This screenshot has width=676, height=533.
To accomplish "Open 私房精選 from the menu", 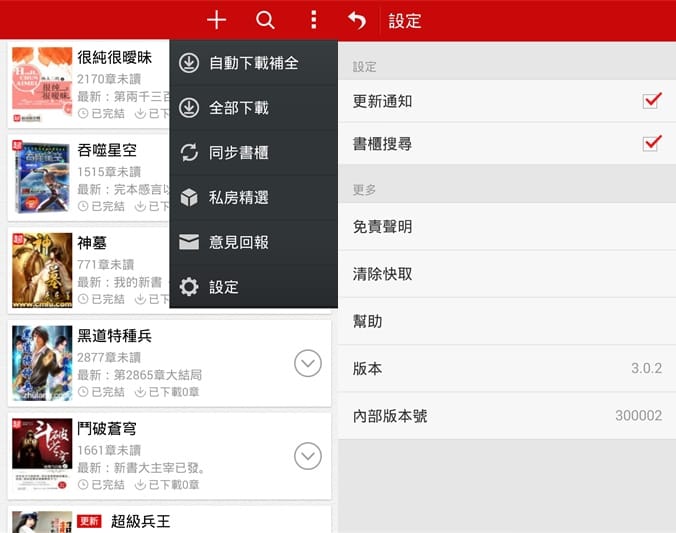I will click(x=254, y=198).
